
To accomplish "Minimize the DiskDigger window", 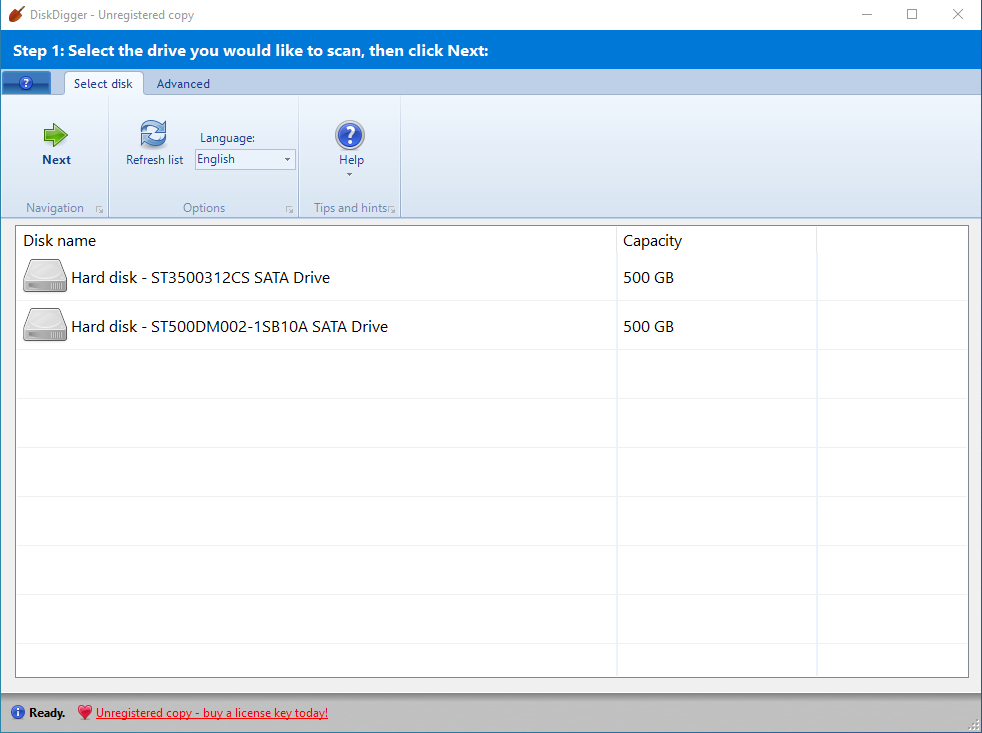I will tap(867, 14).
